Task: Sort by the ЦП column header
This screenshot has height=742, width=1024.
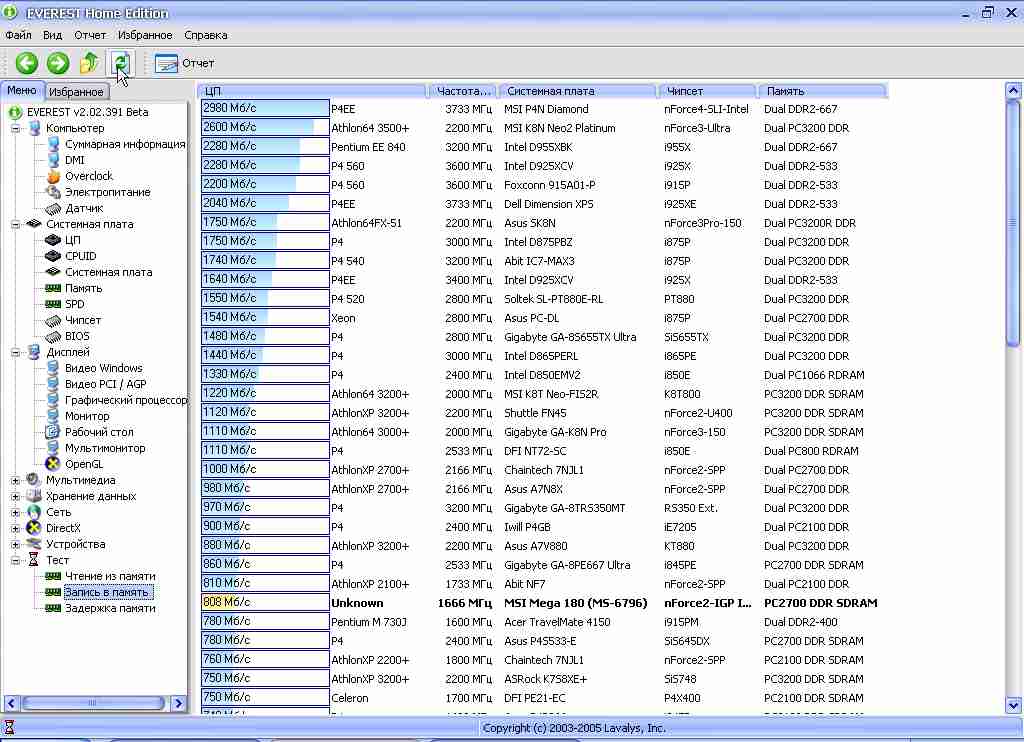Action: (x=312, y=91)
